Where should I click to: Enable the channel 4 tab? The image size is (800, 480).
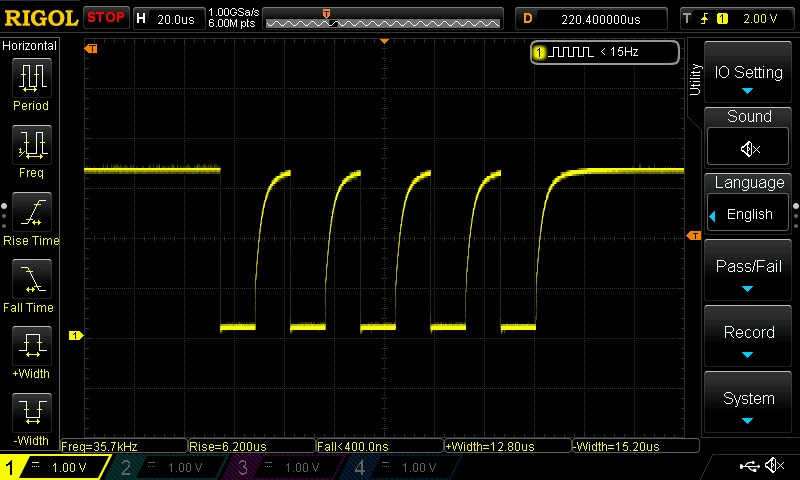[402, 467]
